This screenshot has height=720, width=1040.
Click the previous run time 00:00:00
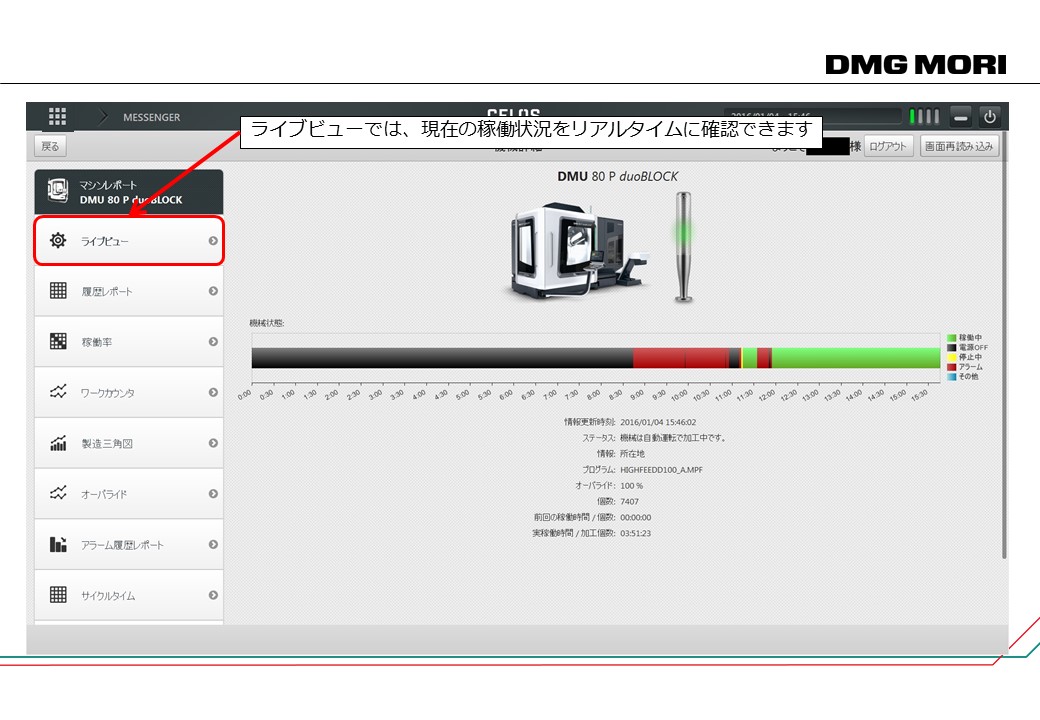635,518
